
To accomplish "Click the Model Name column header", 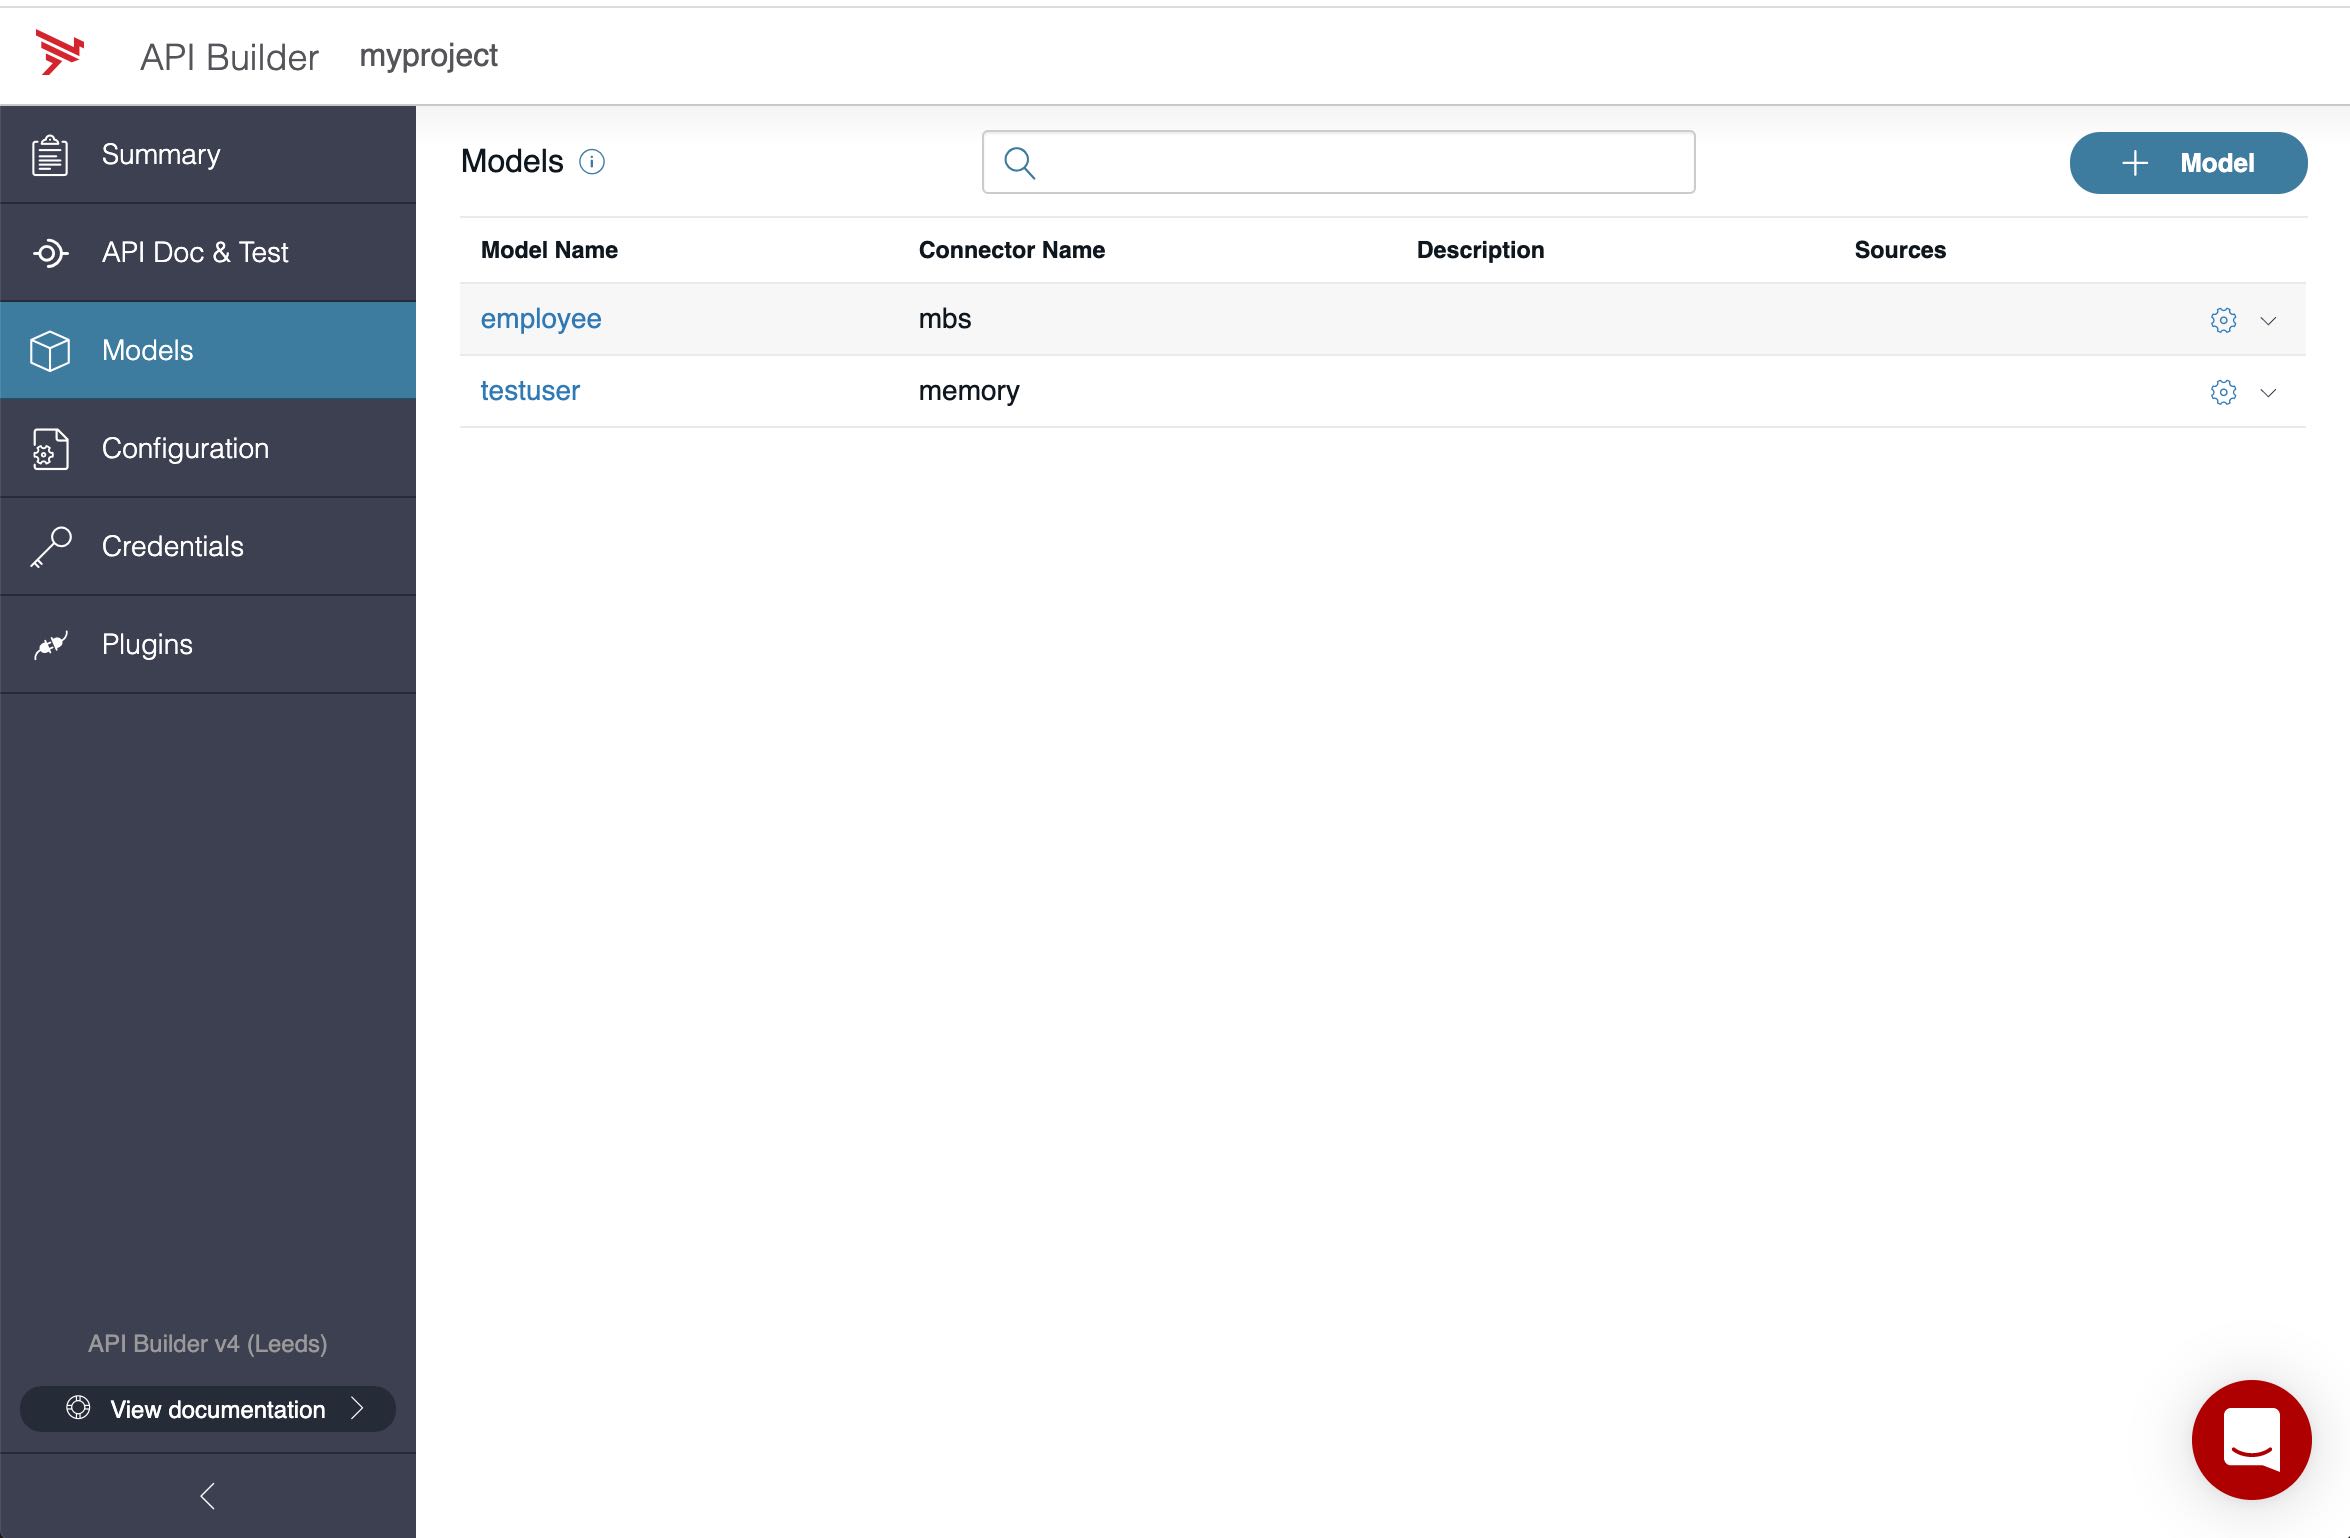I will click(x=549, y=250).
